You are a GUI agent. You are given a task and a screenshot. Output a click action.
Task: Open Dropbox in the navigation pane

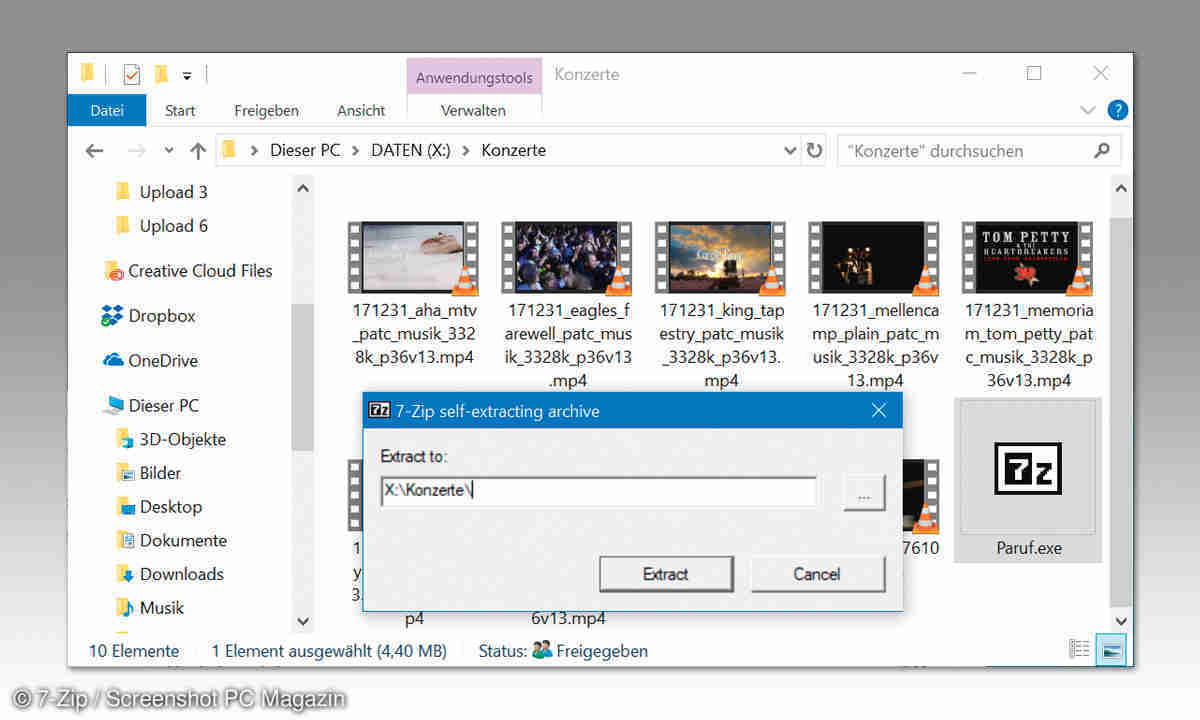pos(160,316)
